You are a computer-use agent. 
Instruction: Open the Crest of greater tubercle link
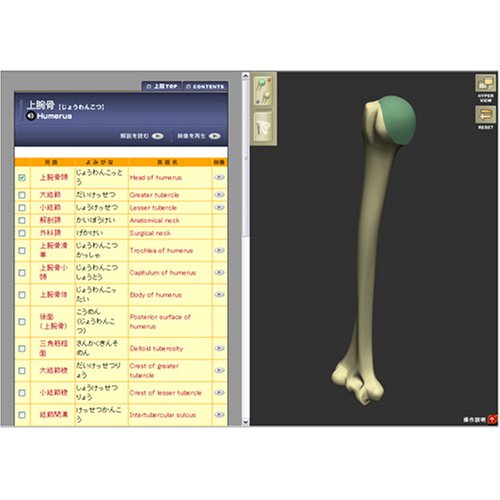click(154, 370)
